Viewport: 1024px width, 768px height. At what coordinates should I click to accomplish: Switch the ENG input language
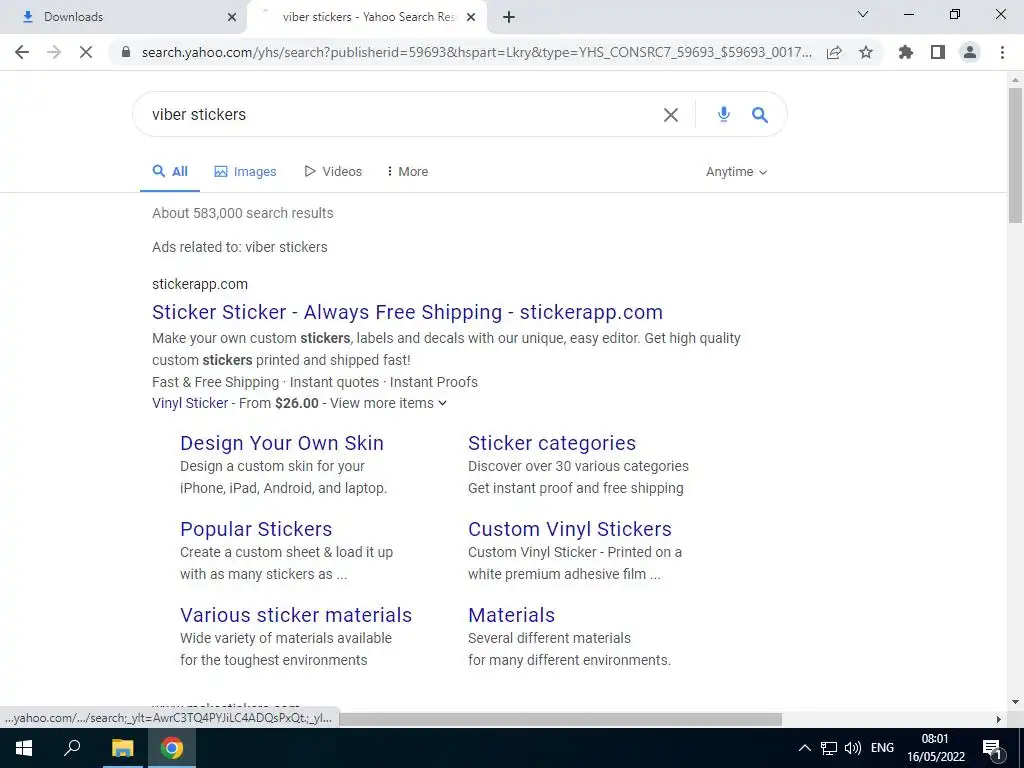pyautogui.click(x=882, y=748)
